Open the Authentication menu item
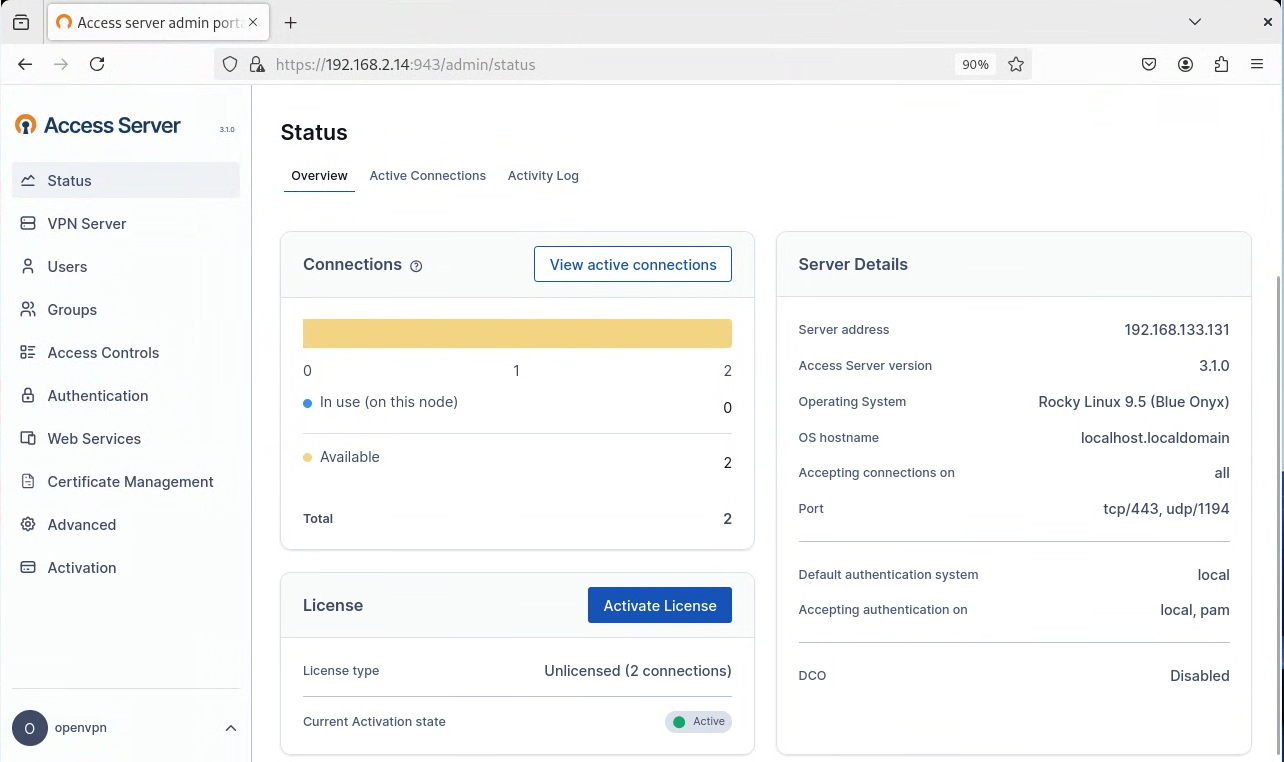This screenshot has height=762, width=1284. (126, 396)
